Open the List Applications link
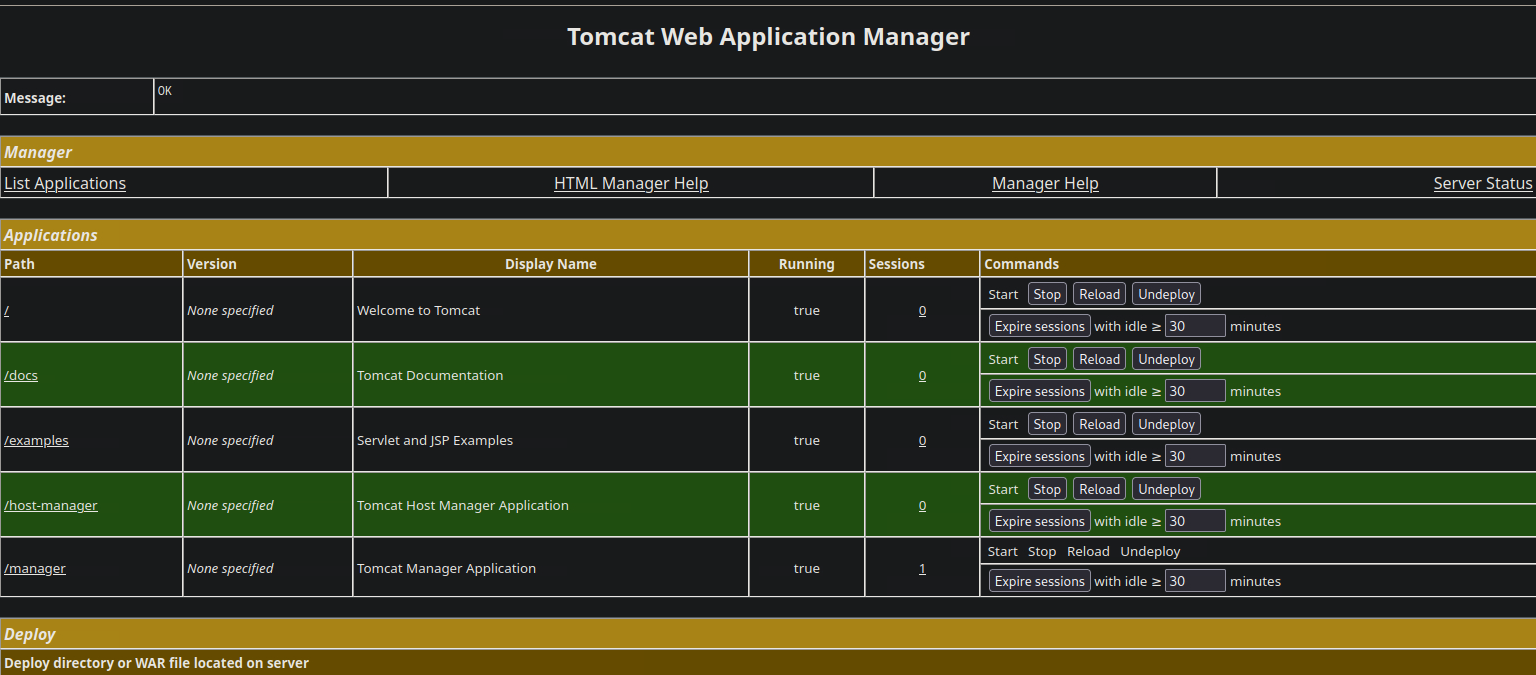Screen dimensions: 1536x675 point(65,183)
